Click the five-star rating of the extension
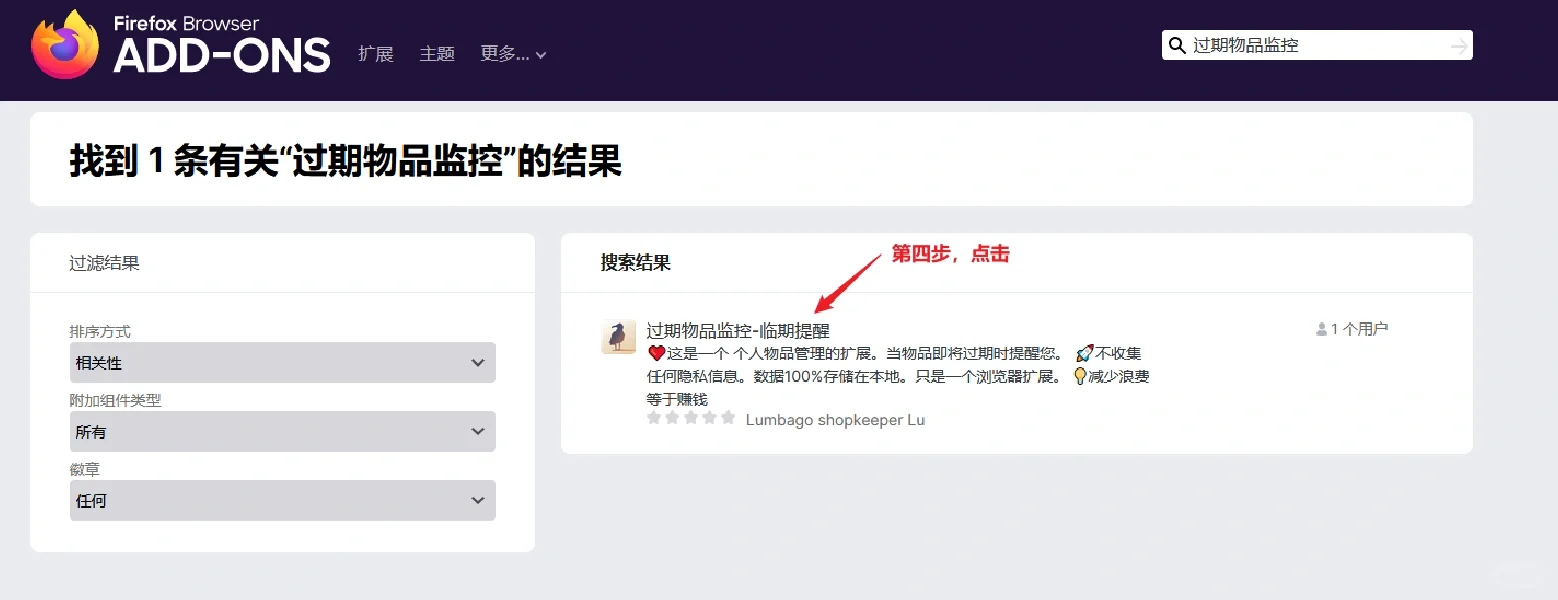 tap(691, 418)
